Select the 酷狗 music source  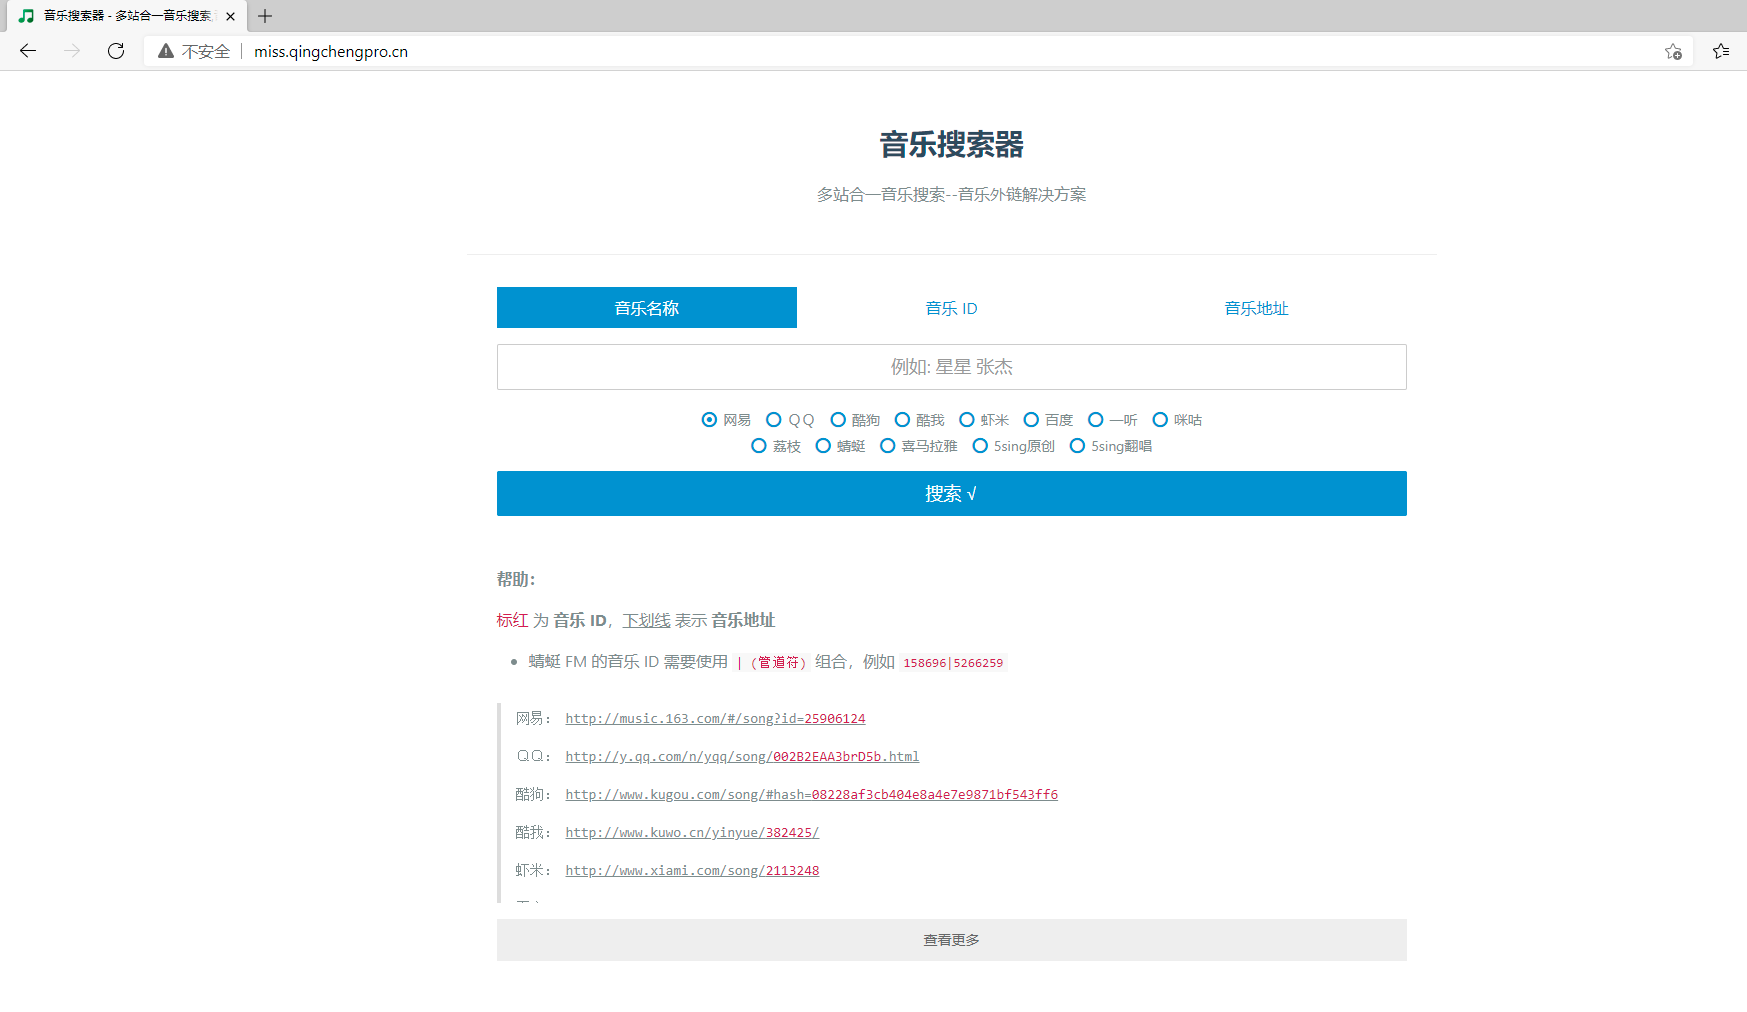(839, 420)
